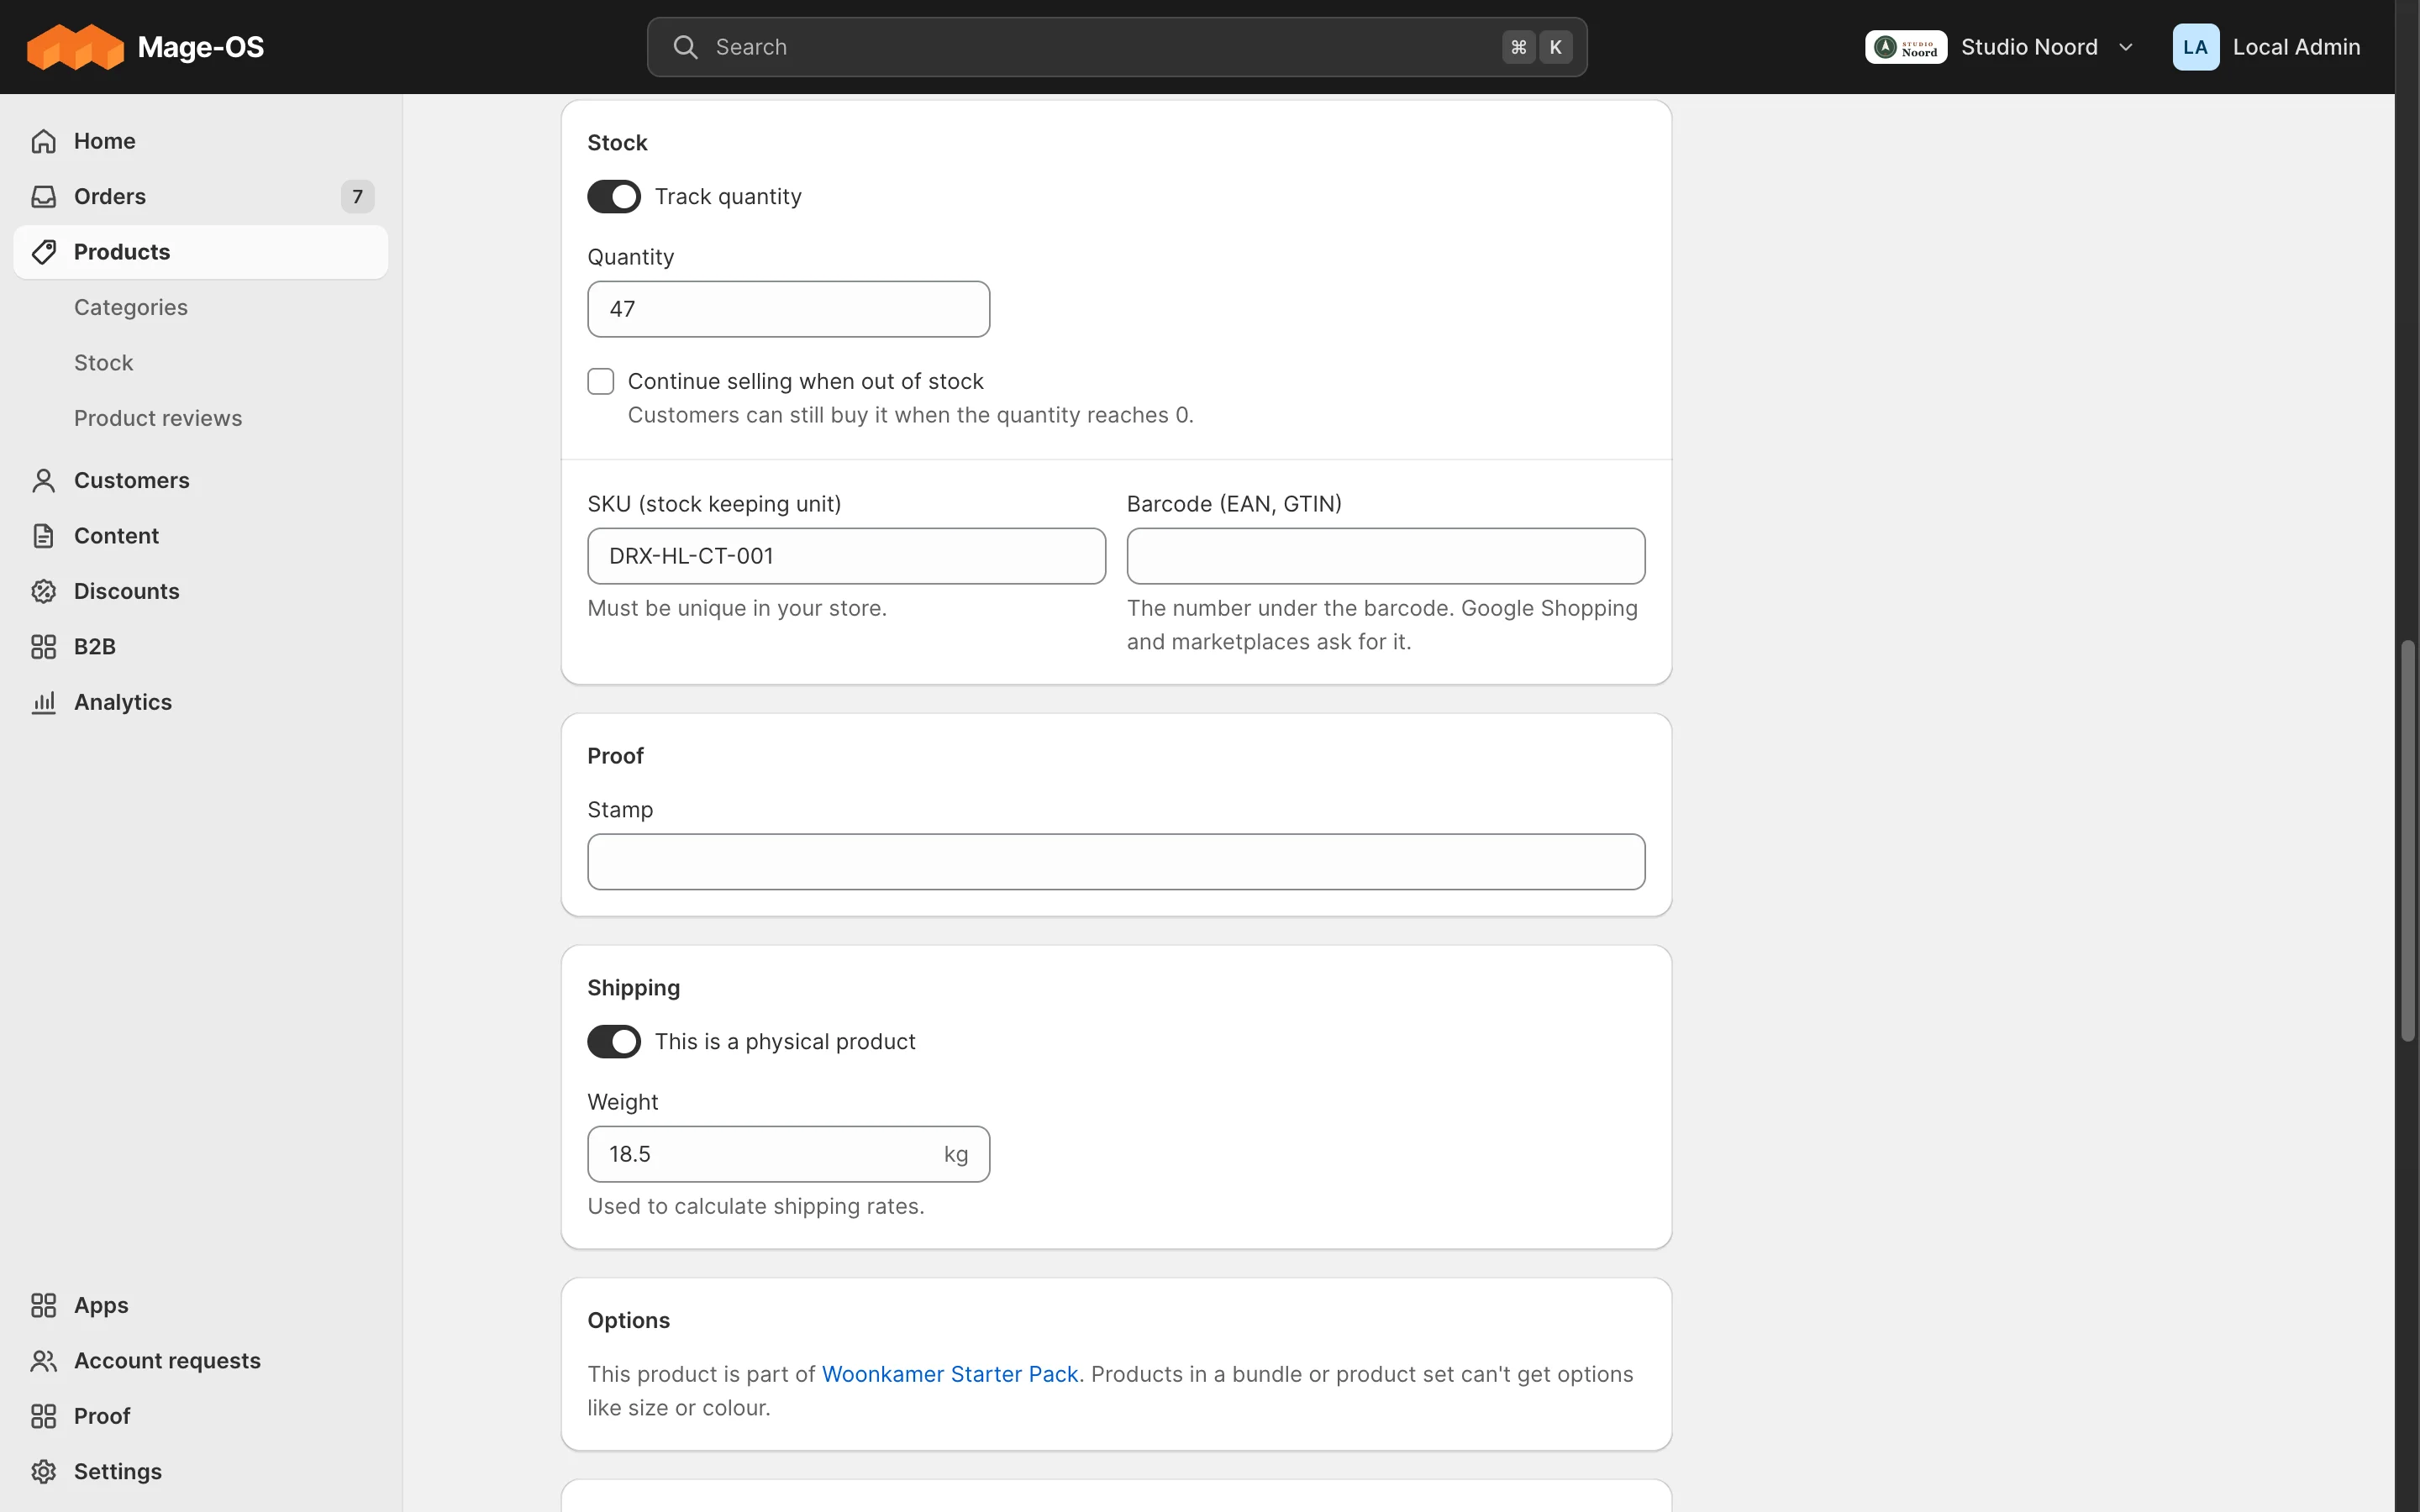The width and height of the screenshot is (2420, 1512).
Task: Open the Categories submenu item
Action: coord(131,307)
